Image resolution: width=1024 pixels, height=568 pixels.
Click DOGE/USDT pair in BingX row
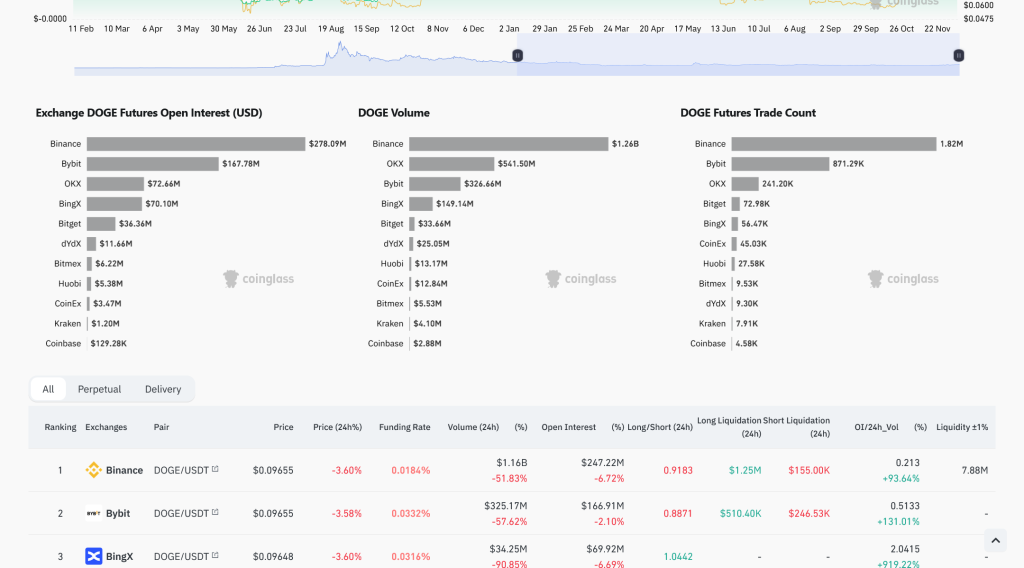(181, 556)
